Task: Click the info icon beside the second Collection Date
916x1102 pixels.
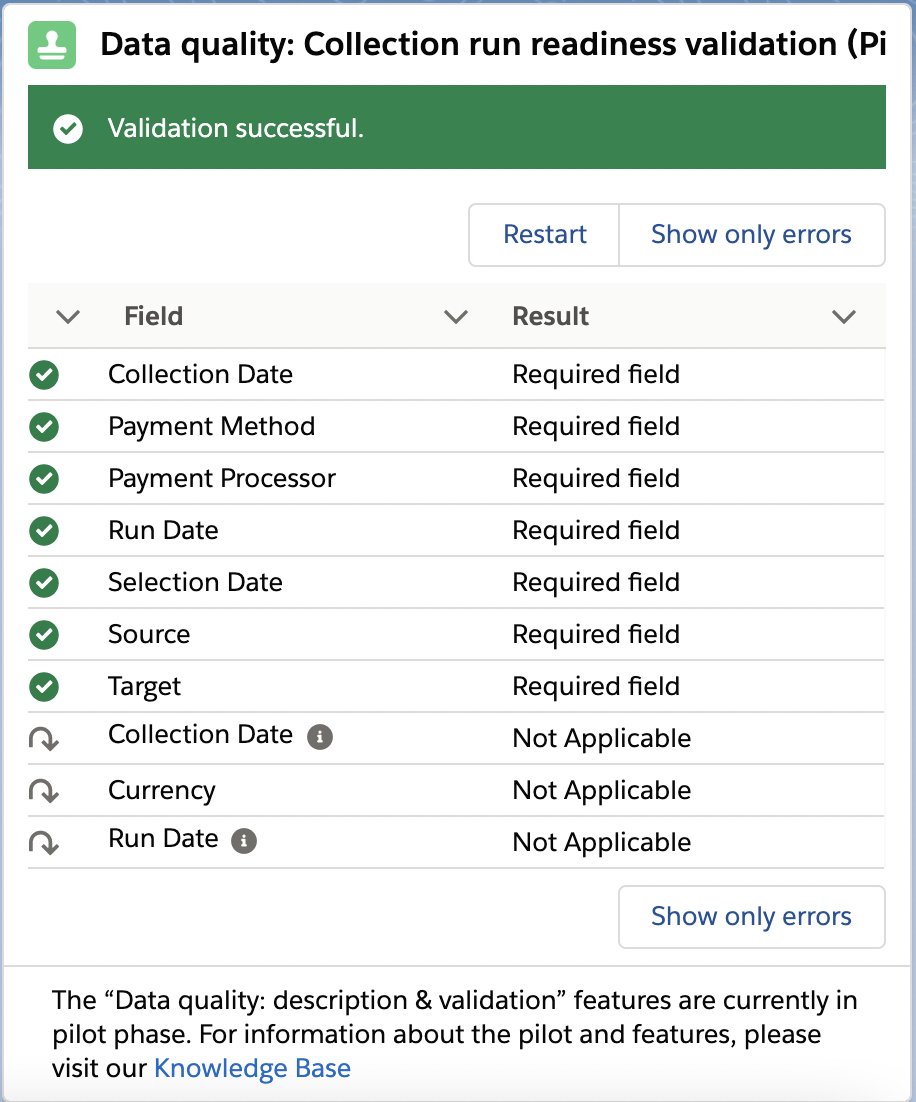Action: 319,738
